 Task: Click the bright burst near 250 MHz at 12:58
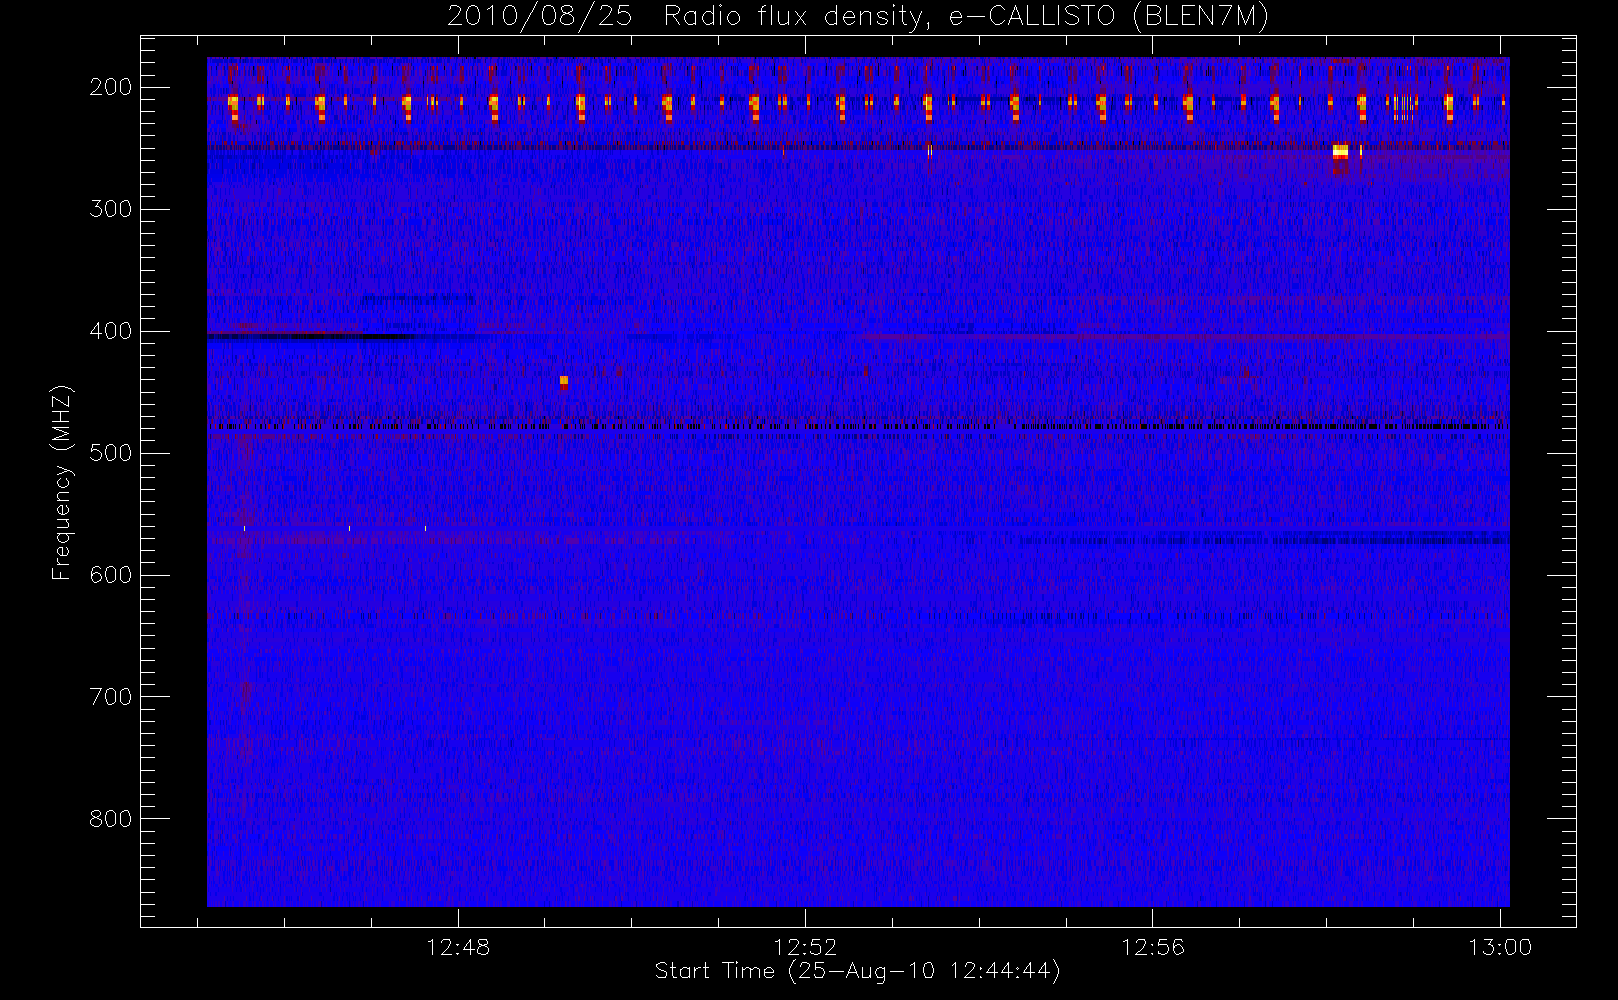pos(1340,152)
